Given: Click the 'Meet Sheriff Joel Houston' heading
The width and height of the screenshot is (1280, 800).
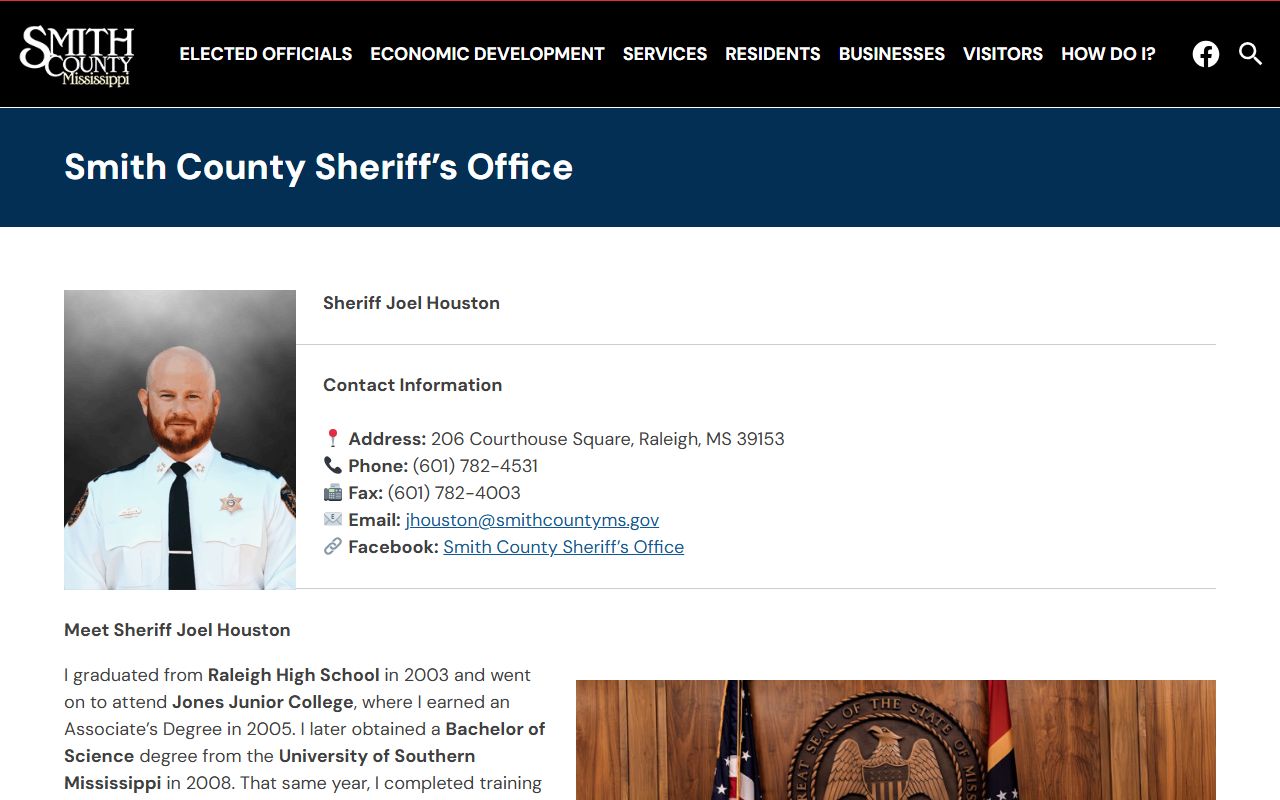Looking at the screenshot, I should [177, 630].
